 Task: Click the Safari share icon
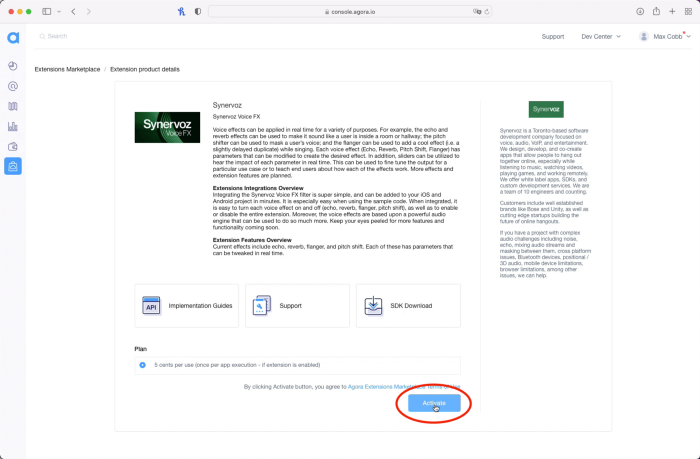click(656, 11)
